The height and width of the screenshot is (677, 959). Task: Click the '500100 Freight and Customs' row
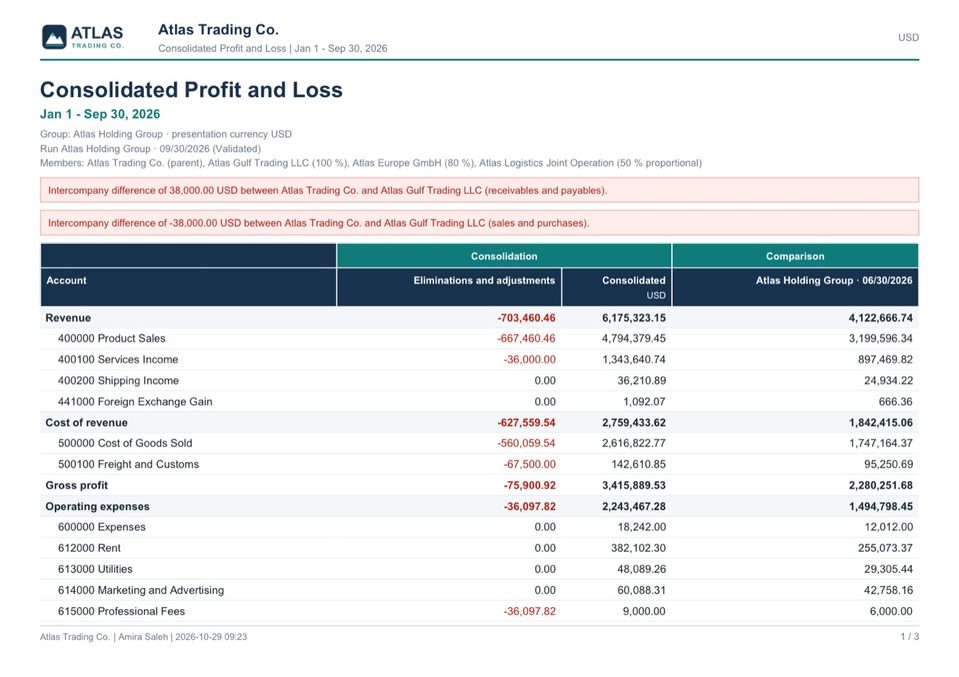pos(480,464)
